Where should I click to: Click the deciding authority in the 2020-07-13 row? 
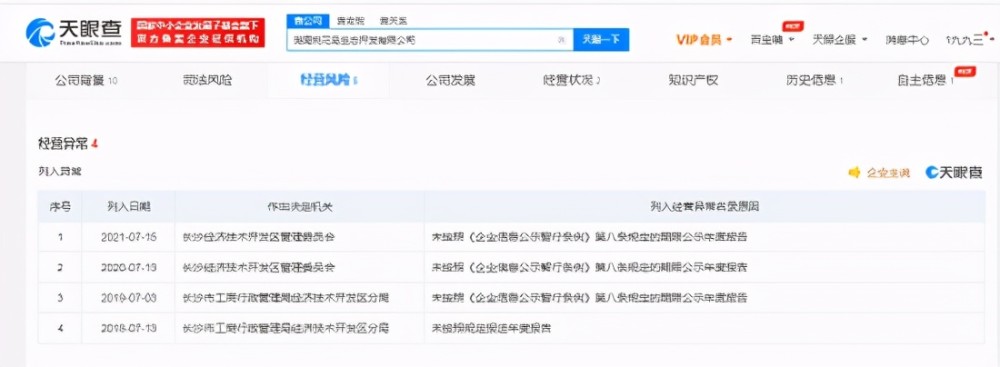pyautogui.click(x=258, y=267)
